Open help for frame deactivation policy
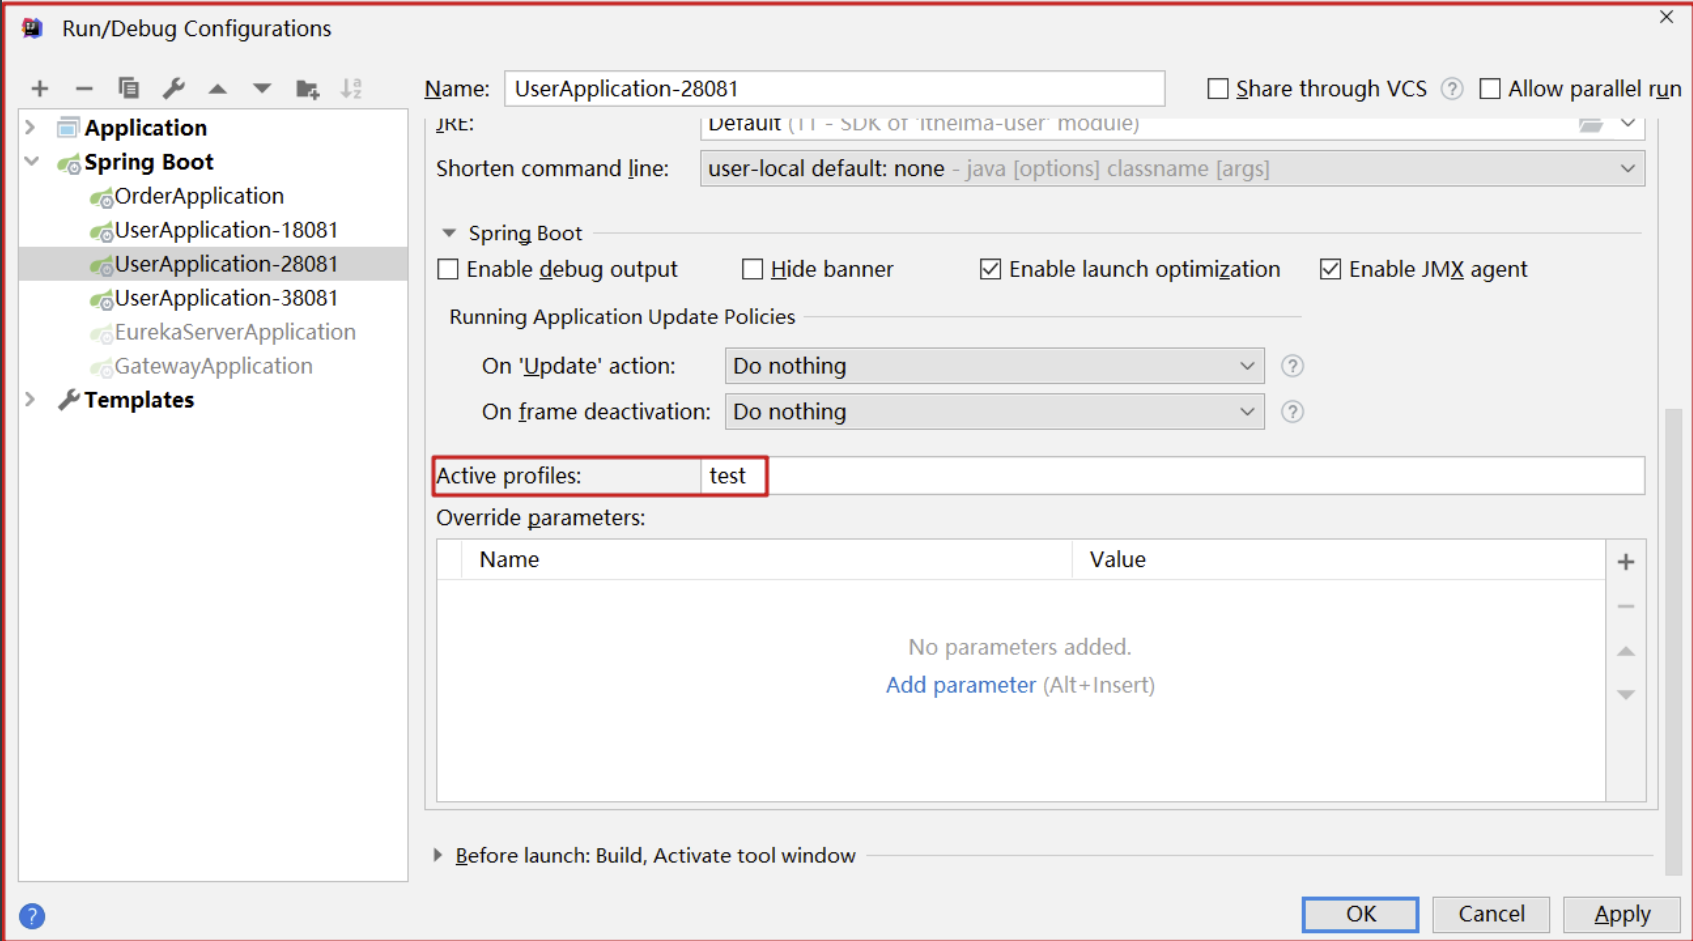The image size is (1693, 941). (1292, 412)
